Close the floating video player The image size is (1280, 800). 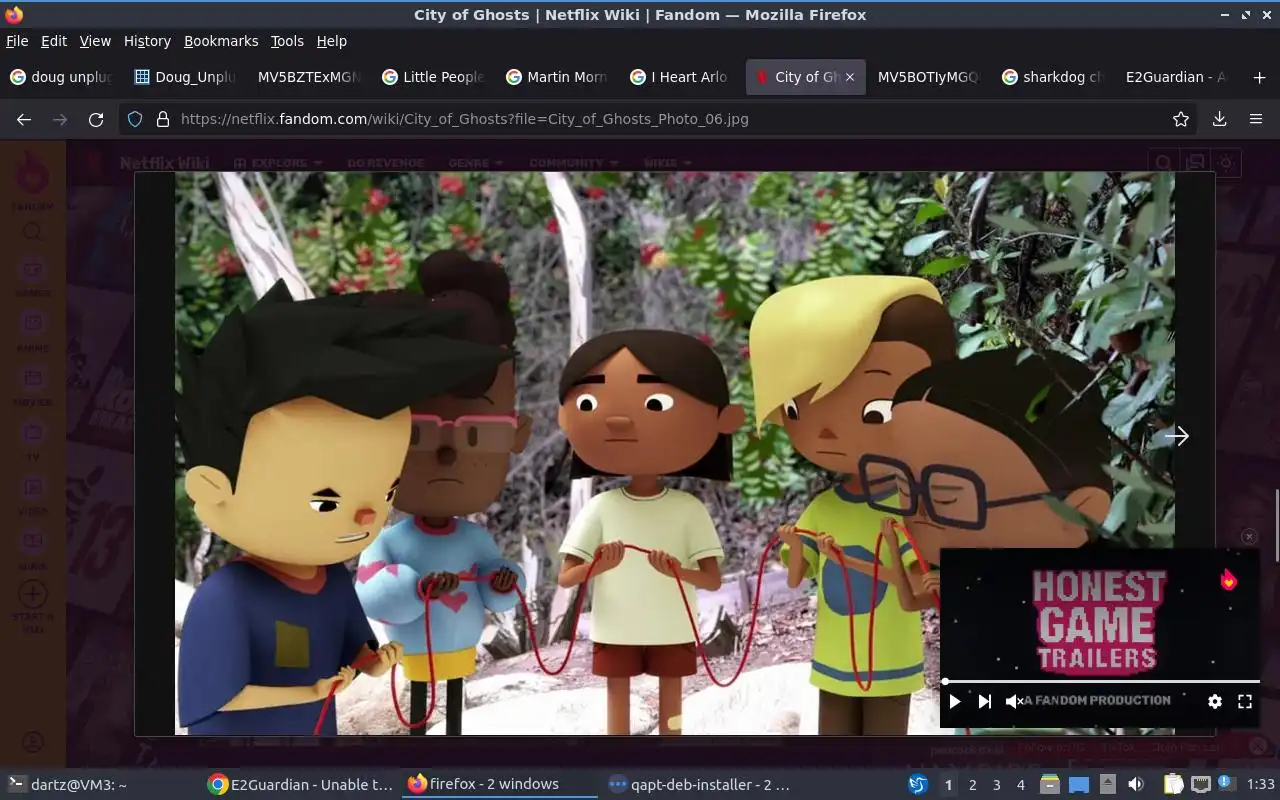pyautogui.click(x=1249, y=537)
